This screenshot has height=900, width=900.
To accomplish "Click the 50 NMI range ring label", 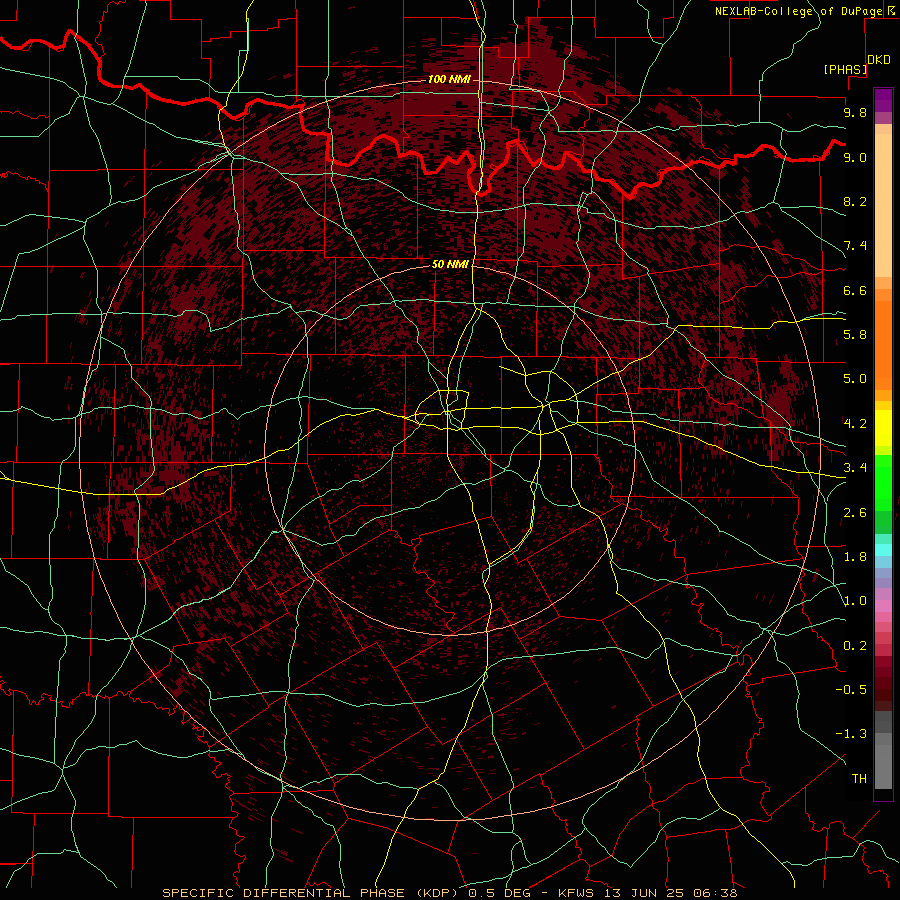I will click(450, 264).
